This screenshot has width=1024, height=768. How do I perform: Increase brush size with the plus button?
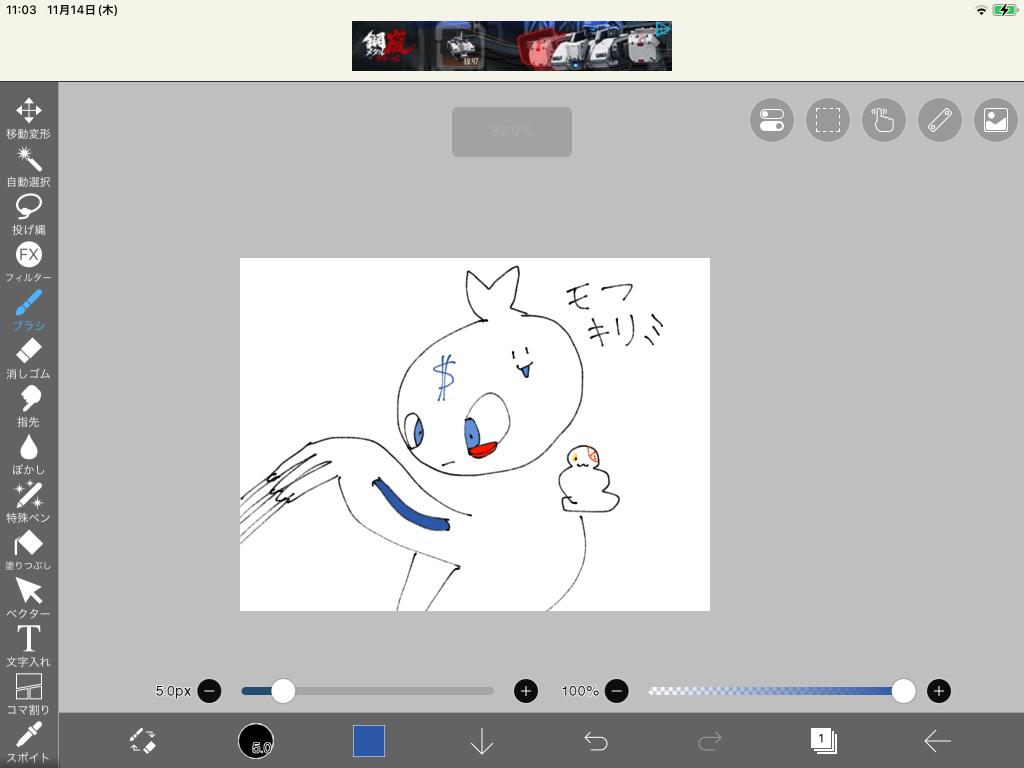(x=526, y=691)
